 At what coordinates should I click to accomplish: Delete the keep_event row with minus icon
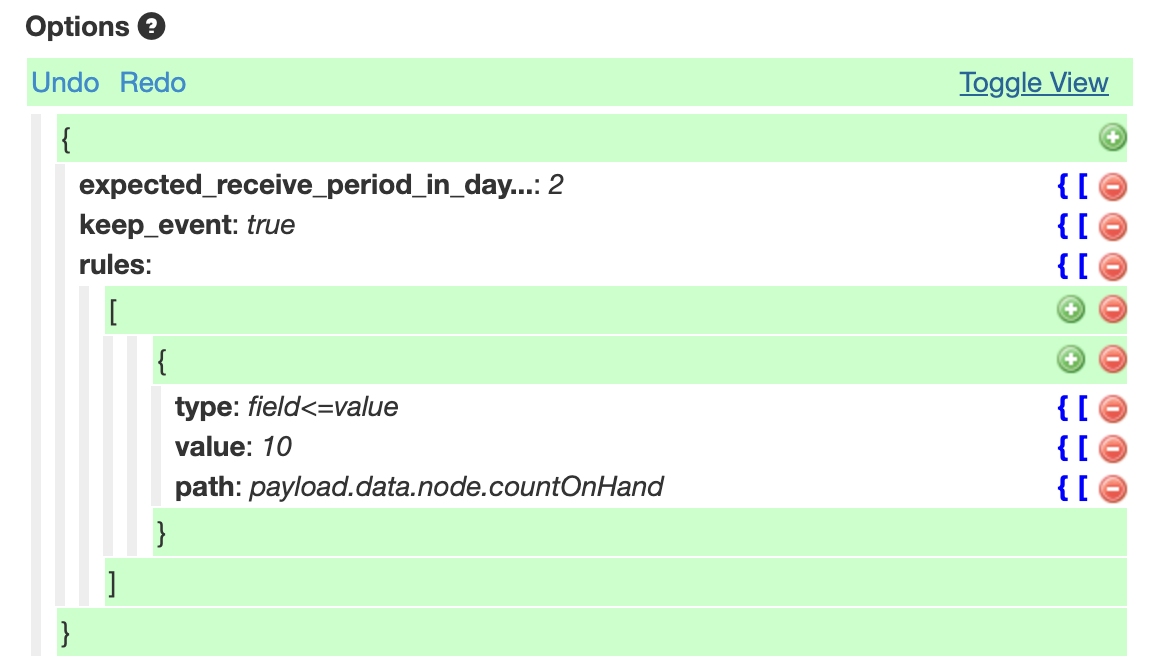click(x=1113, y=226)
